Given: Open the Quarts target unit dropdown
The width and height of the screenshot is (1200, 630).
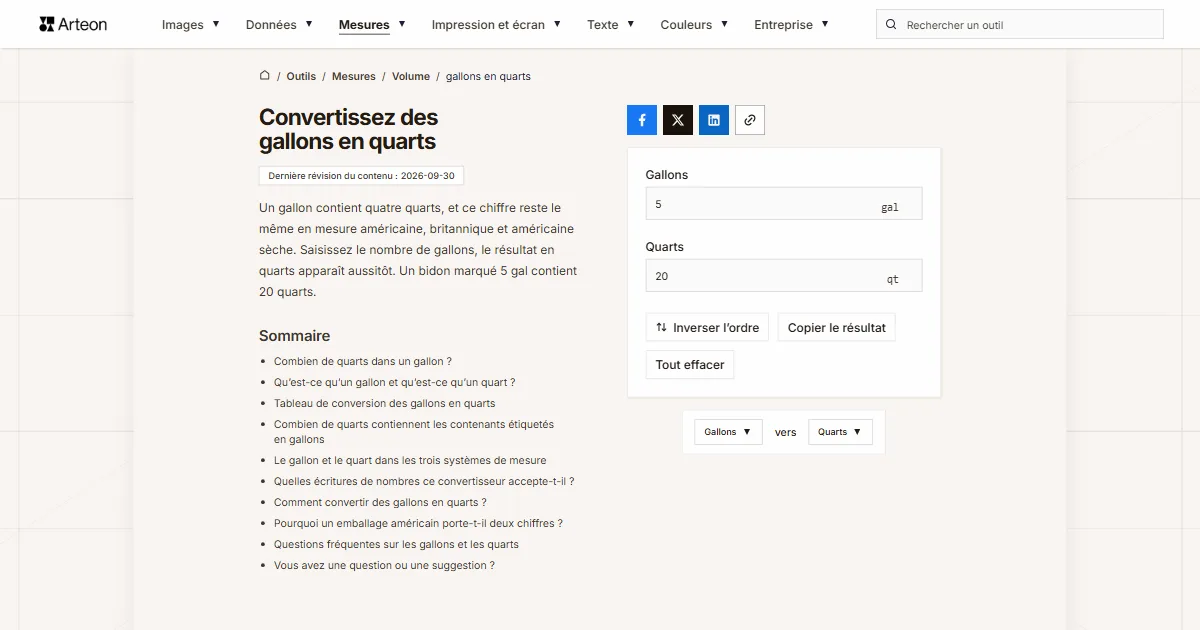Looking at the screenshot, I should click(x=840, y=432).
